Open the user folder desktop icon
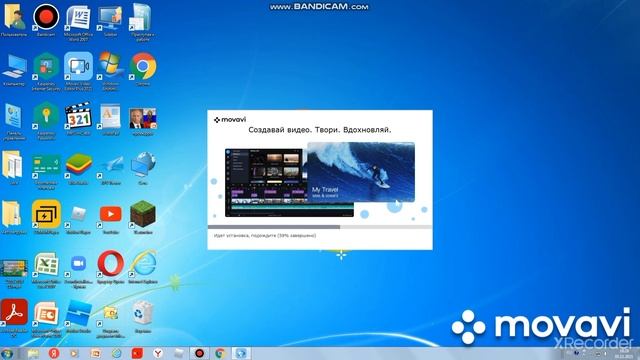Viewport: 640px width, 360px height. click(14, 17)
